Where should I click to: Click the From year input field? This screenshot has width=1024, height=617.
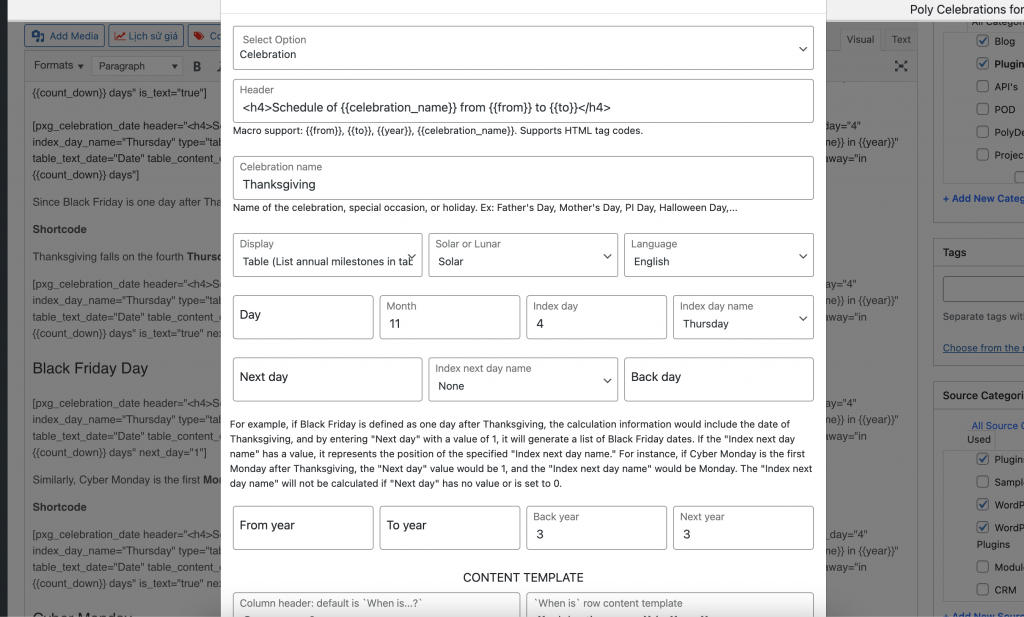point(302,527)
